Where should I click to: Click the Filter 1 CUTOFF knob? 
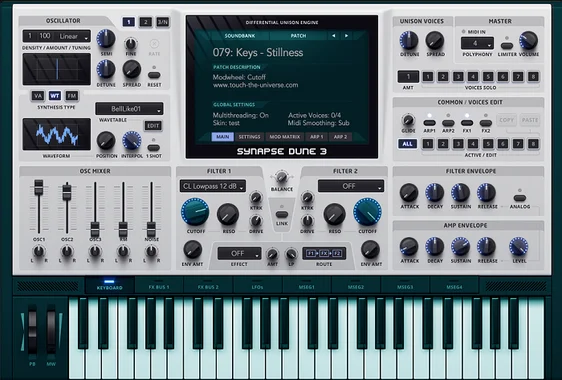click(x=195, y=212)
